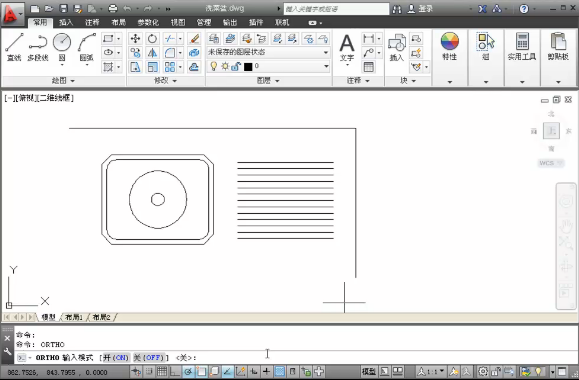
Task: Click the Multileader tool
Action: point(368,53)
